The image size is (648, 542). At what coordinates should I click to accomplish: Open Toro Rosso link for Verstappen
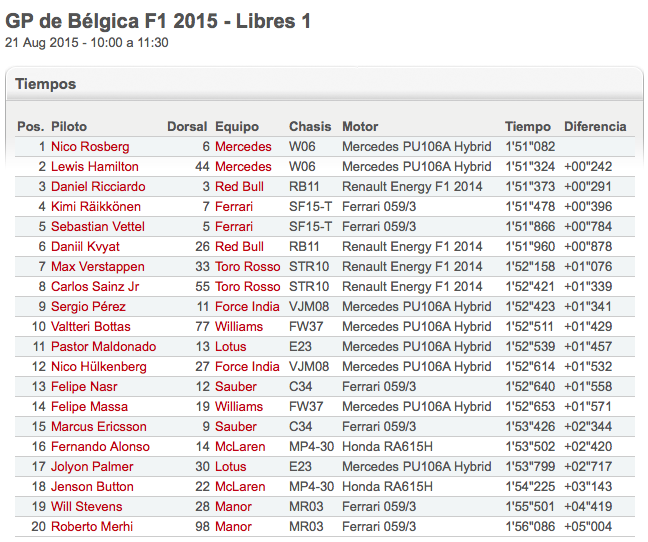point(248,266)
